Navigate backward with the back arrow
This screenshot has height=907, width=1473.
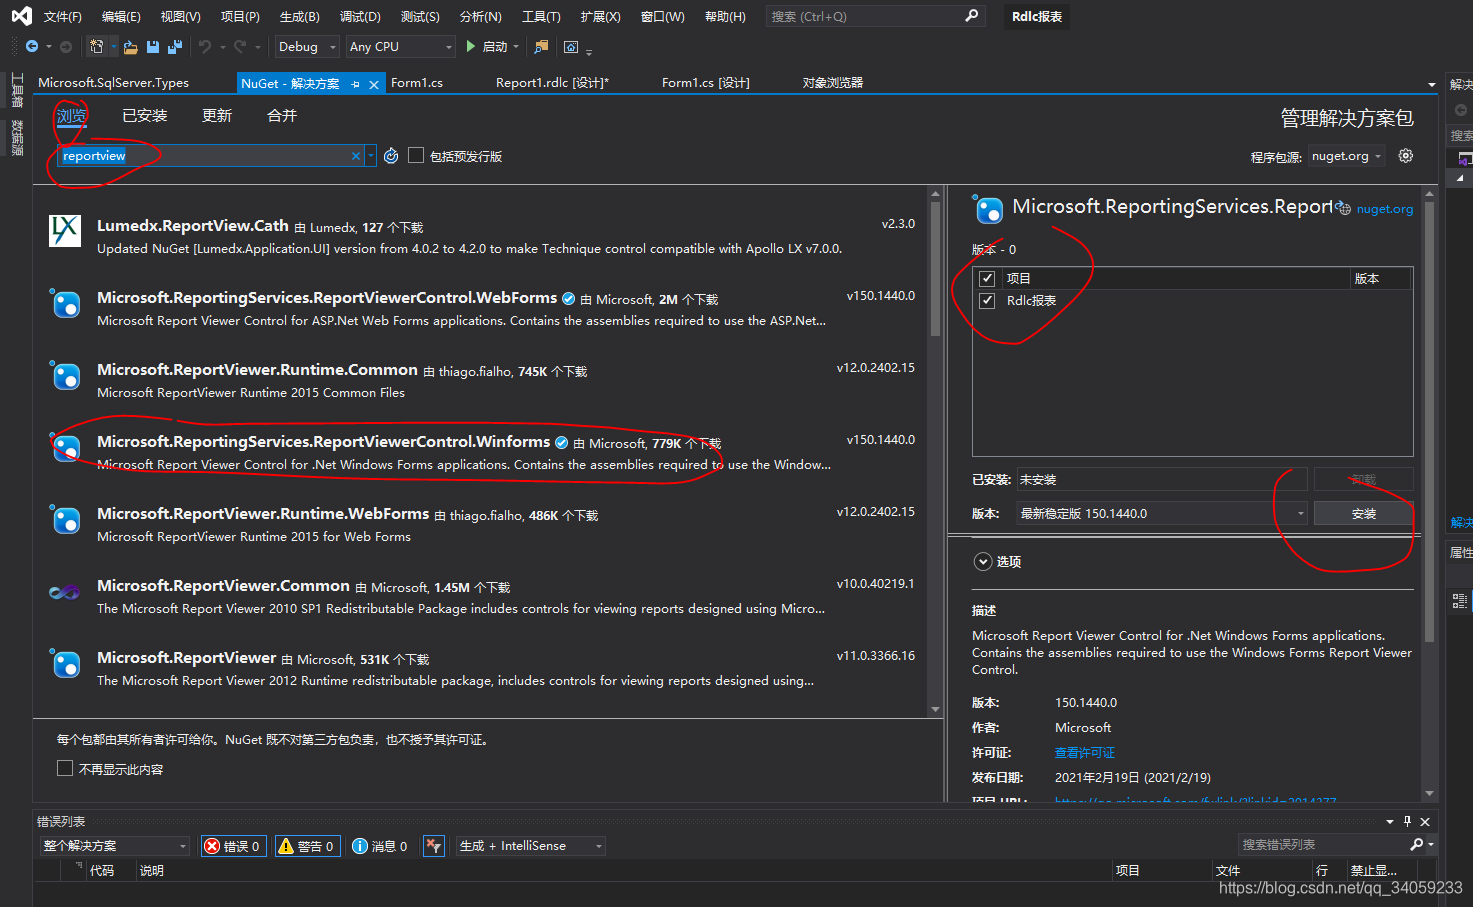32,47
